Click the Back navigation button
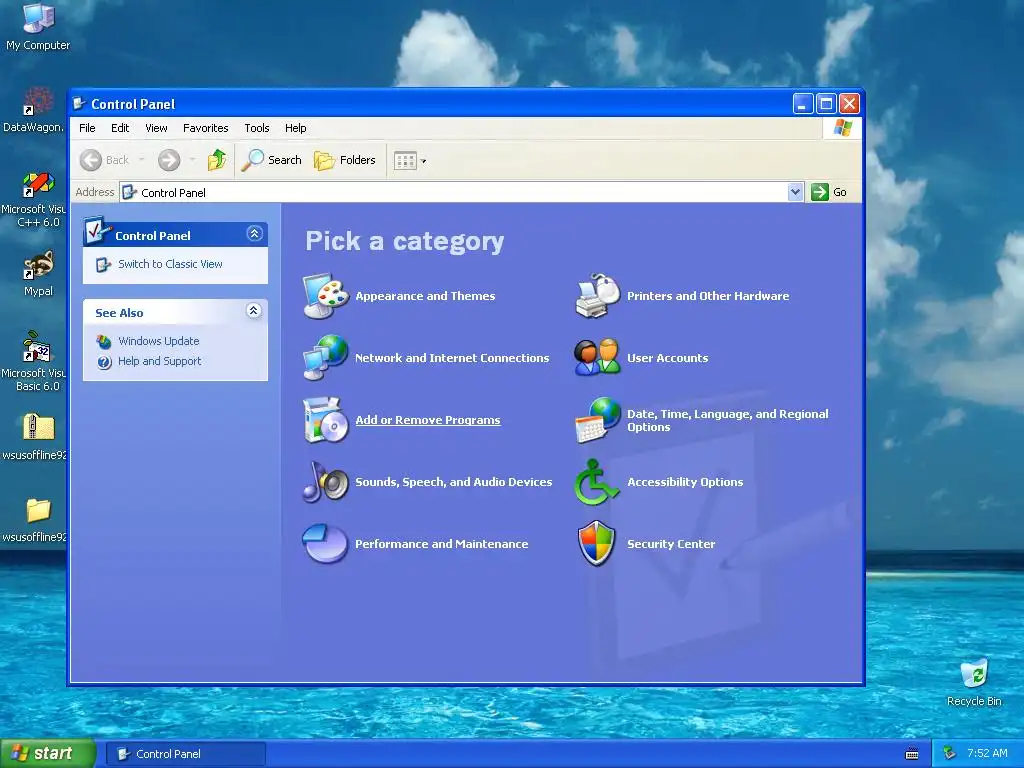1024x768 pixels. [x=104, y=160]
